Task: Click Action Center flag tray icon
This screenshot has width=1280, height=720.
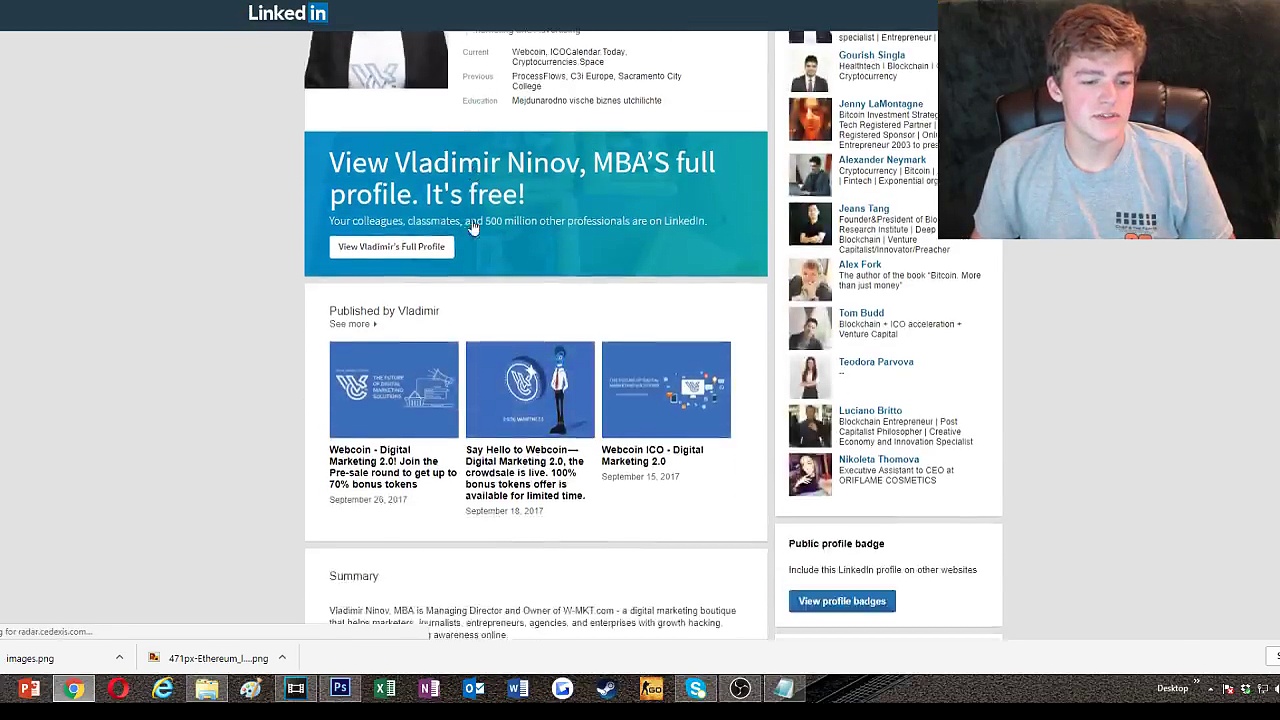Action: (1228, 689)
